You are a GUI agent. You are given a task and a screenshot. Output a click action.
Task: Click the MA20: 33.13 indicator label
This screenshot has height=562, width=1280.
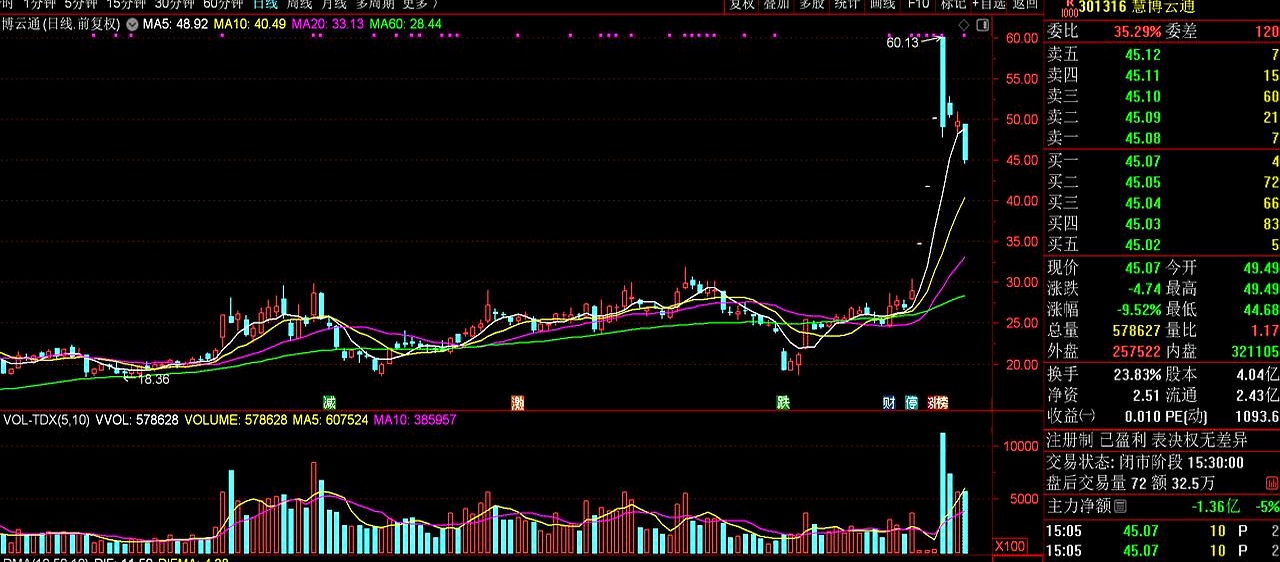point(327,23)
